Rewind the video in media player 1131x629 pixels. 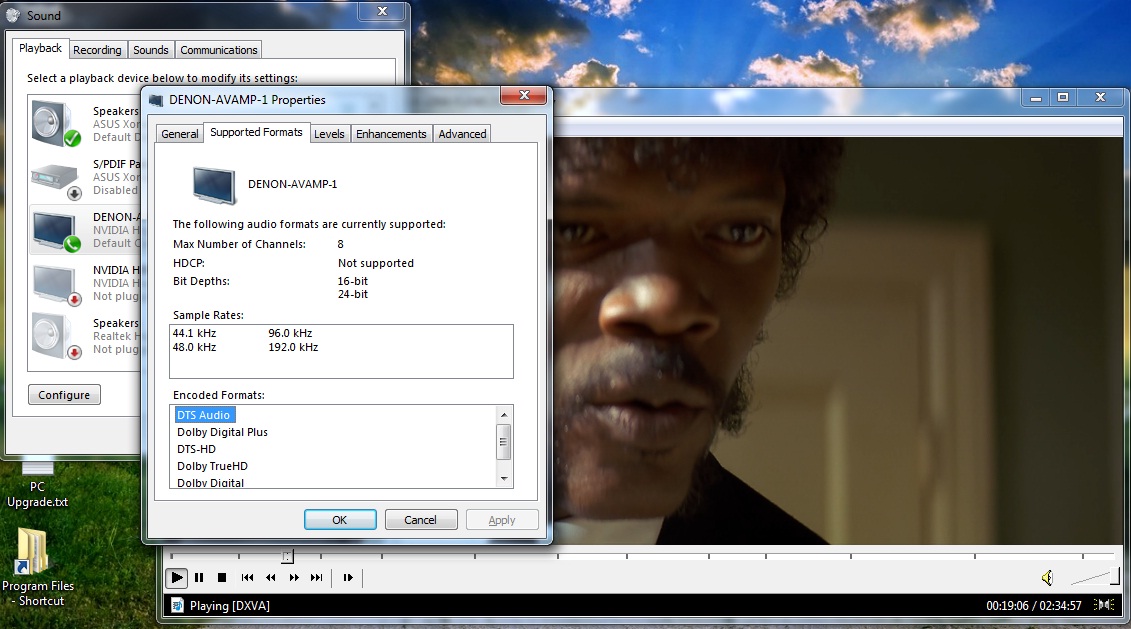[x=270, y=578]
